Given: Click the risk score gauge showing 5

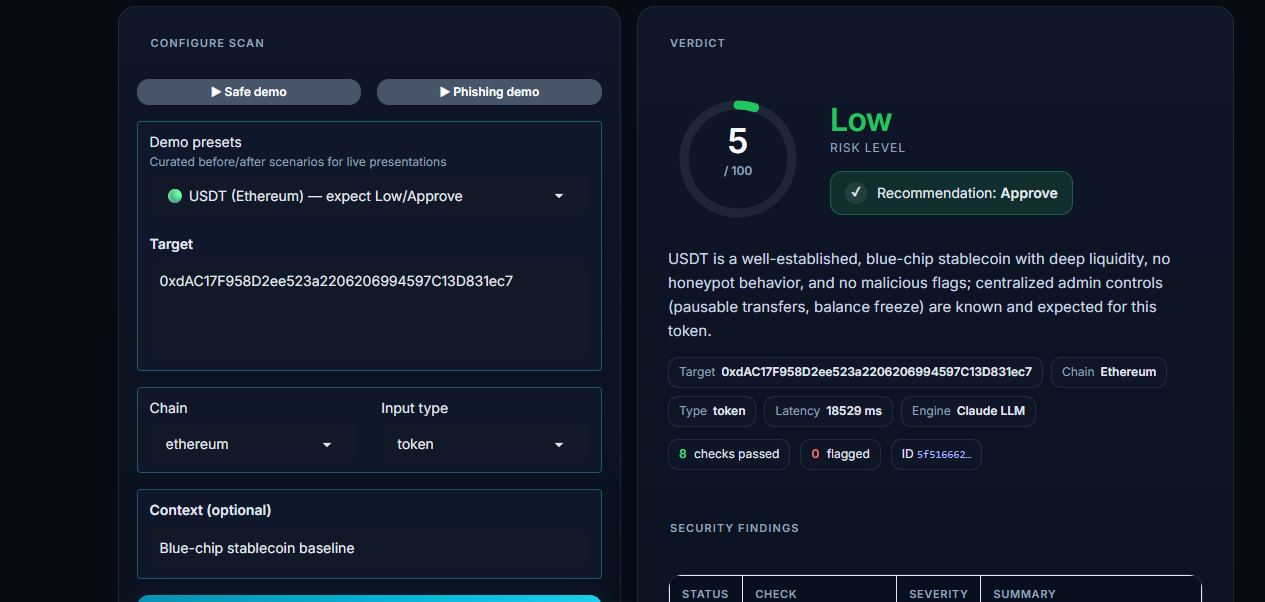Looking at the screenshot, I should click(x=738, y=159).
